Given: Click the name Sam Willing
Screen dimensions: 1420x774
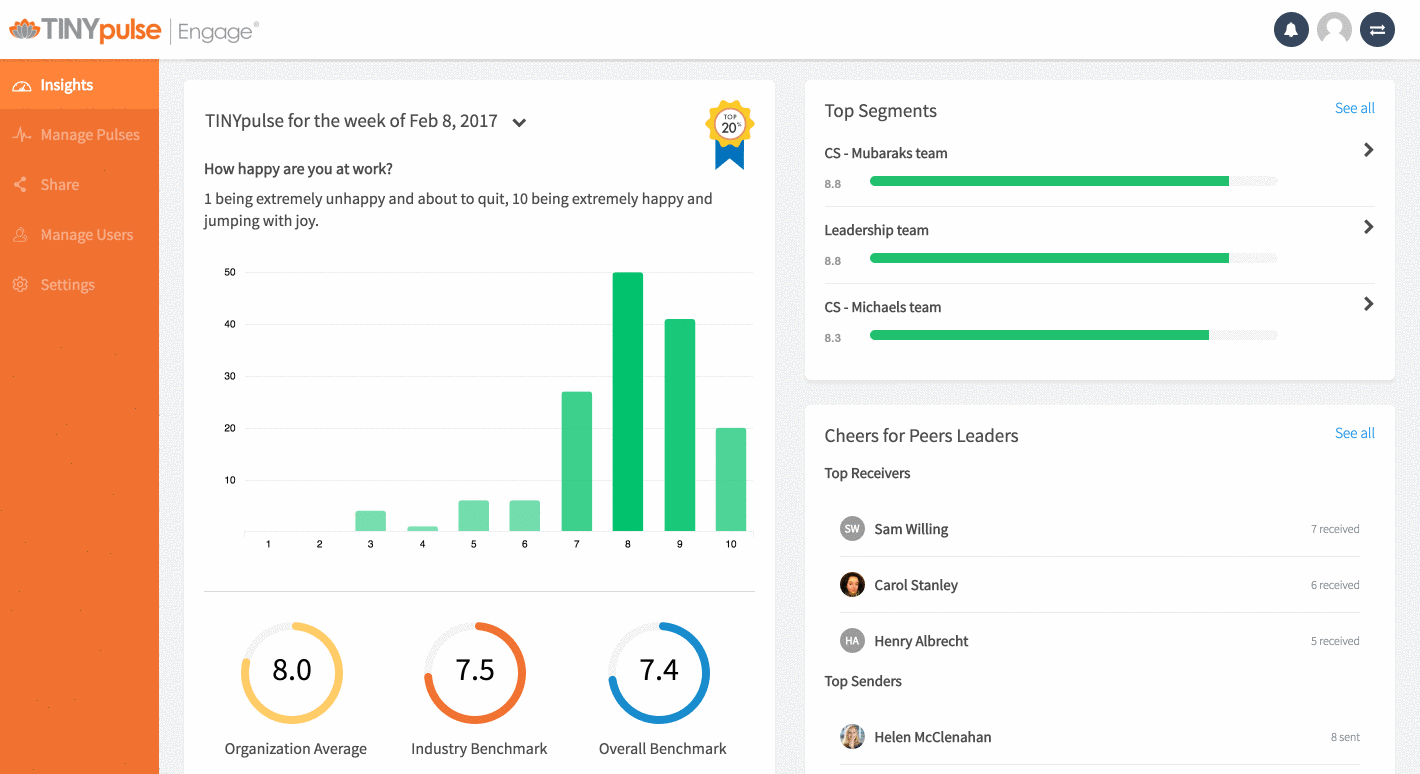Looking at the screenshot, I should [x=911, y=529].
